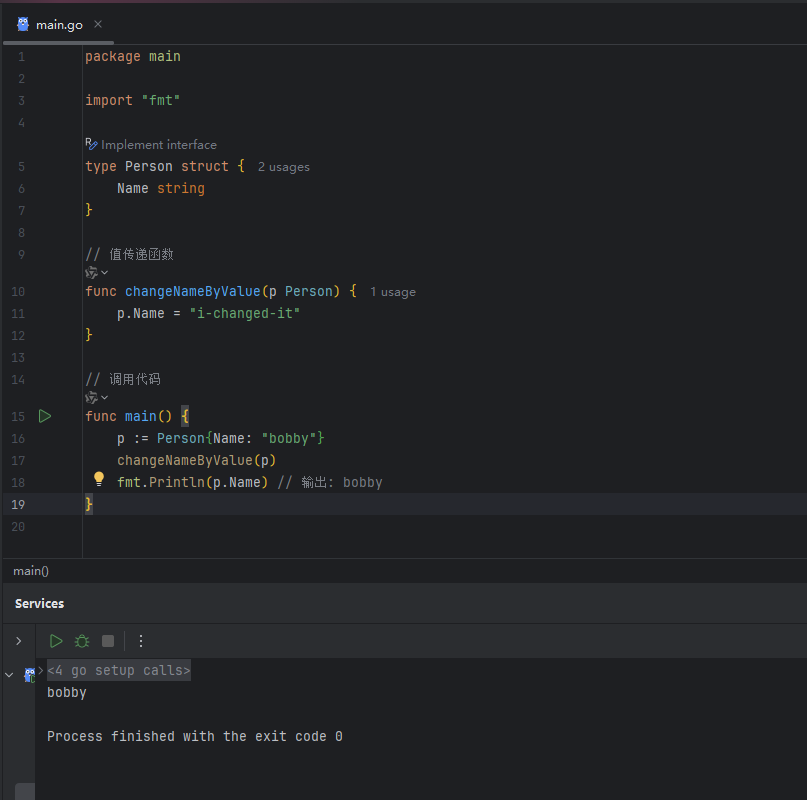
Task: Open AI actions icon above changeNameByValue
Action: point(92,272)
